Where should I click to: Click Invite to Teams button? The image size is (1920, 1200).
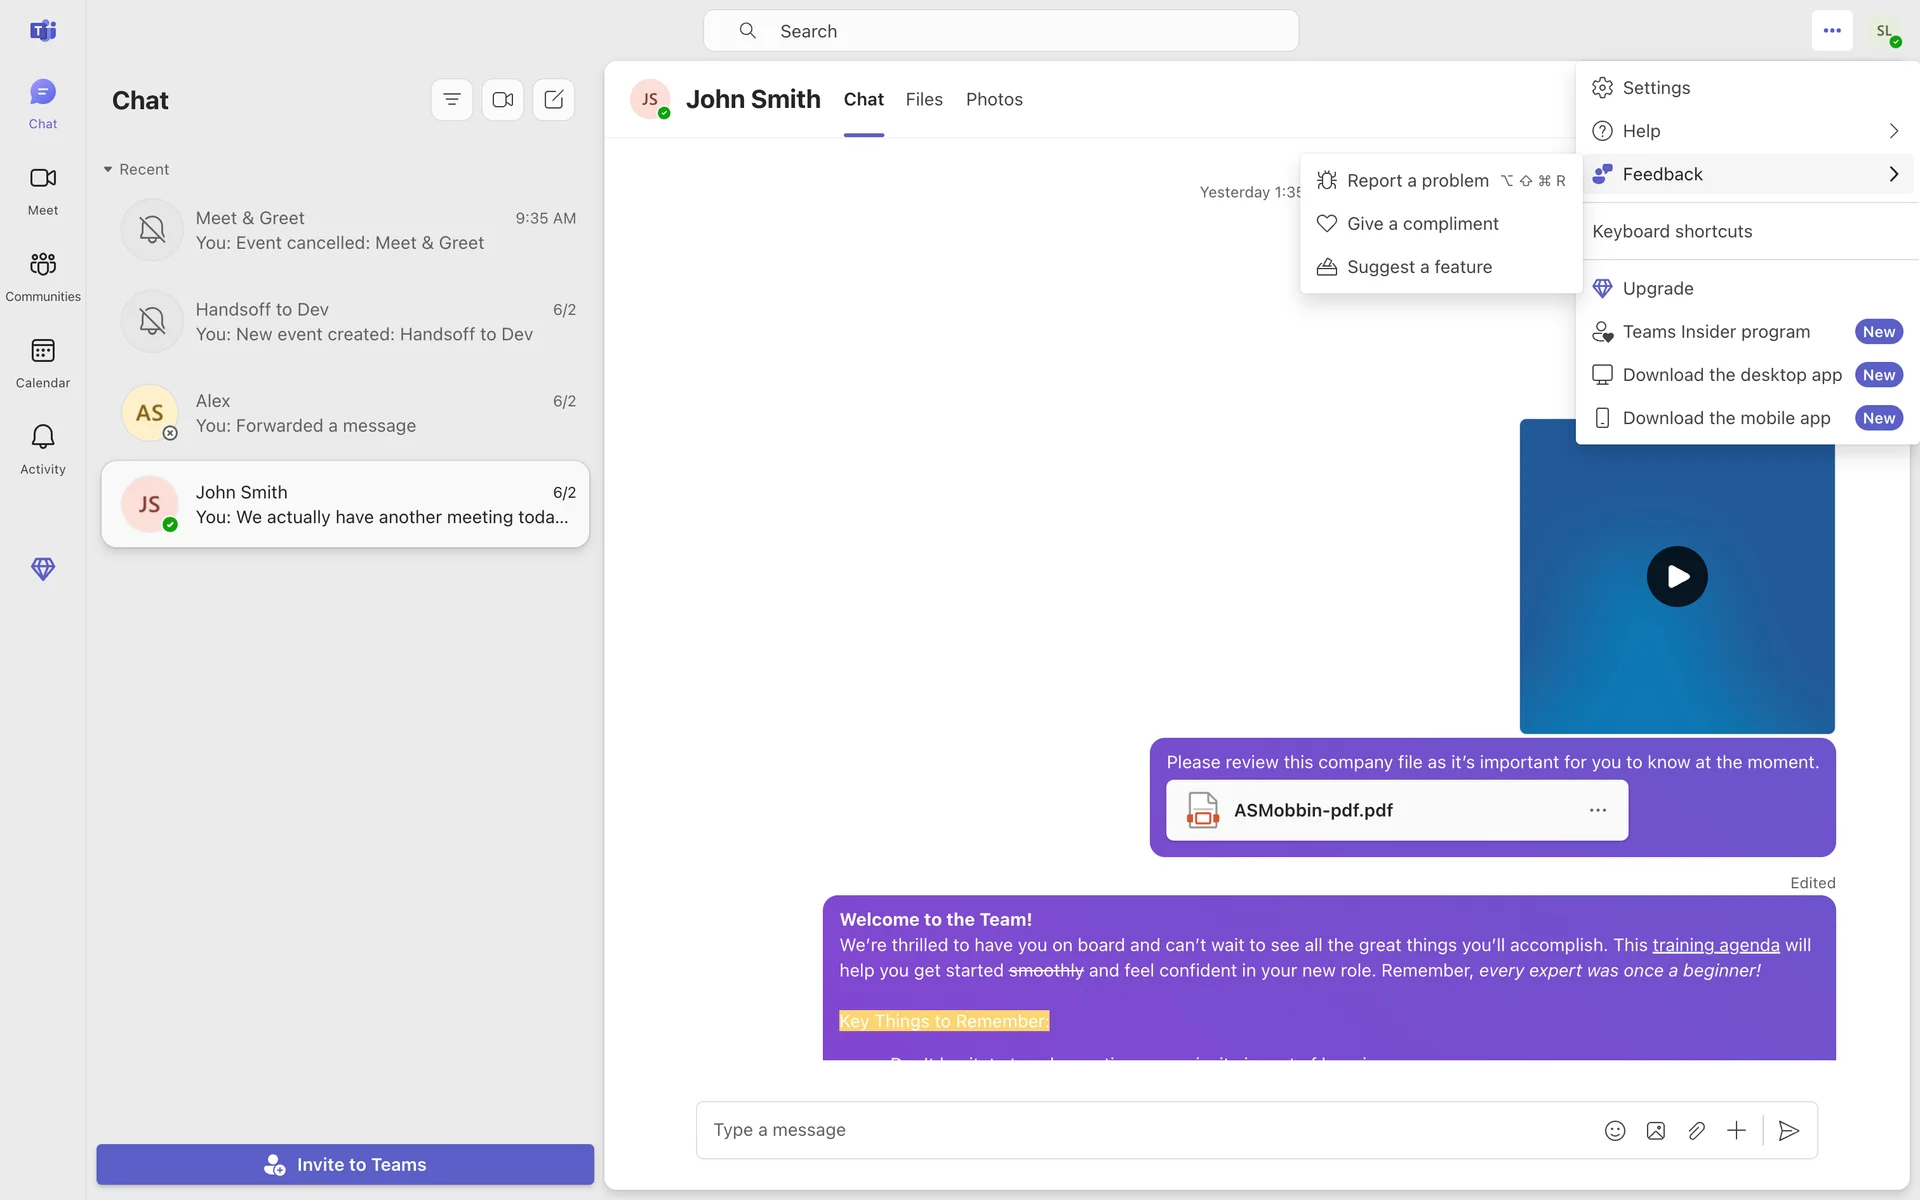(345, 1164)
